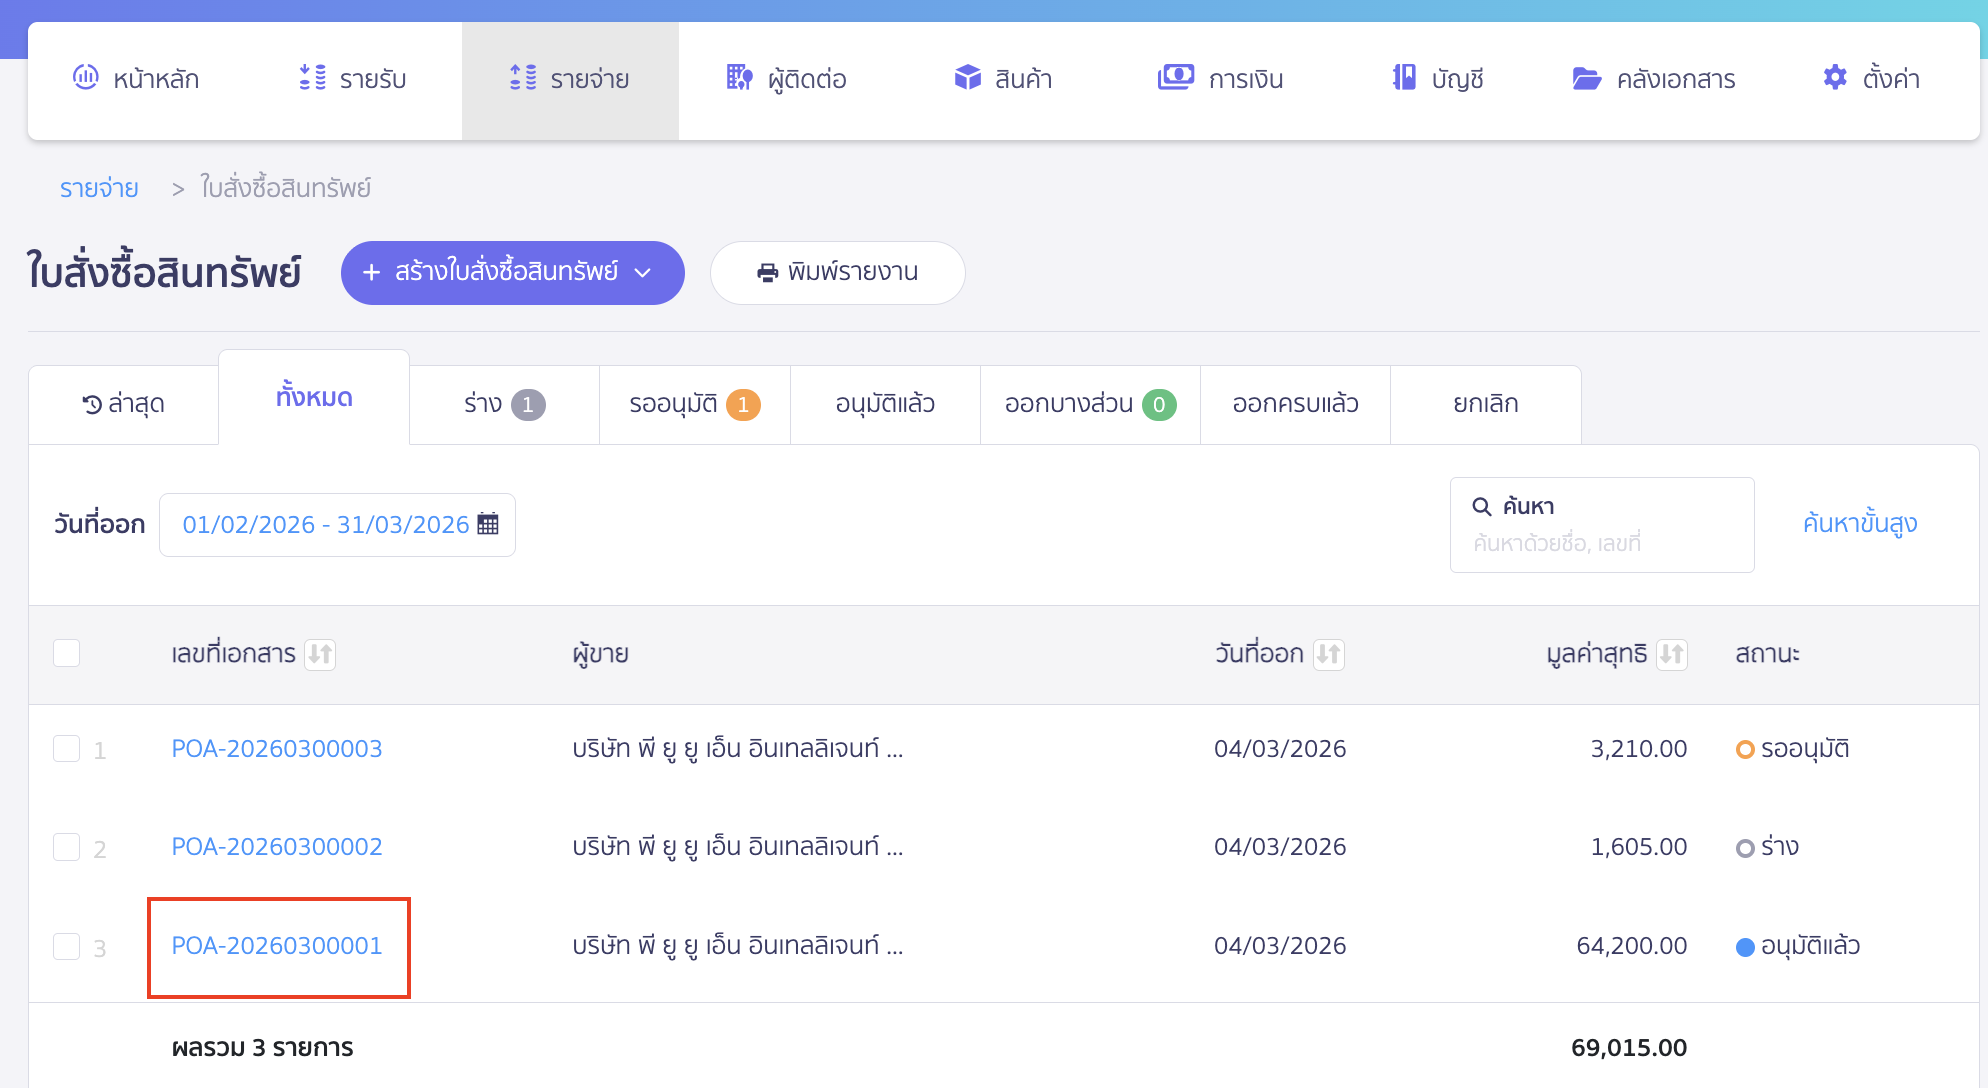
Task: Open the ยกเลิก tab
Action: [x=1485, y=404]
